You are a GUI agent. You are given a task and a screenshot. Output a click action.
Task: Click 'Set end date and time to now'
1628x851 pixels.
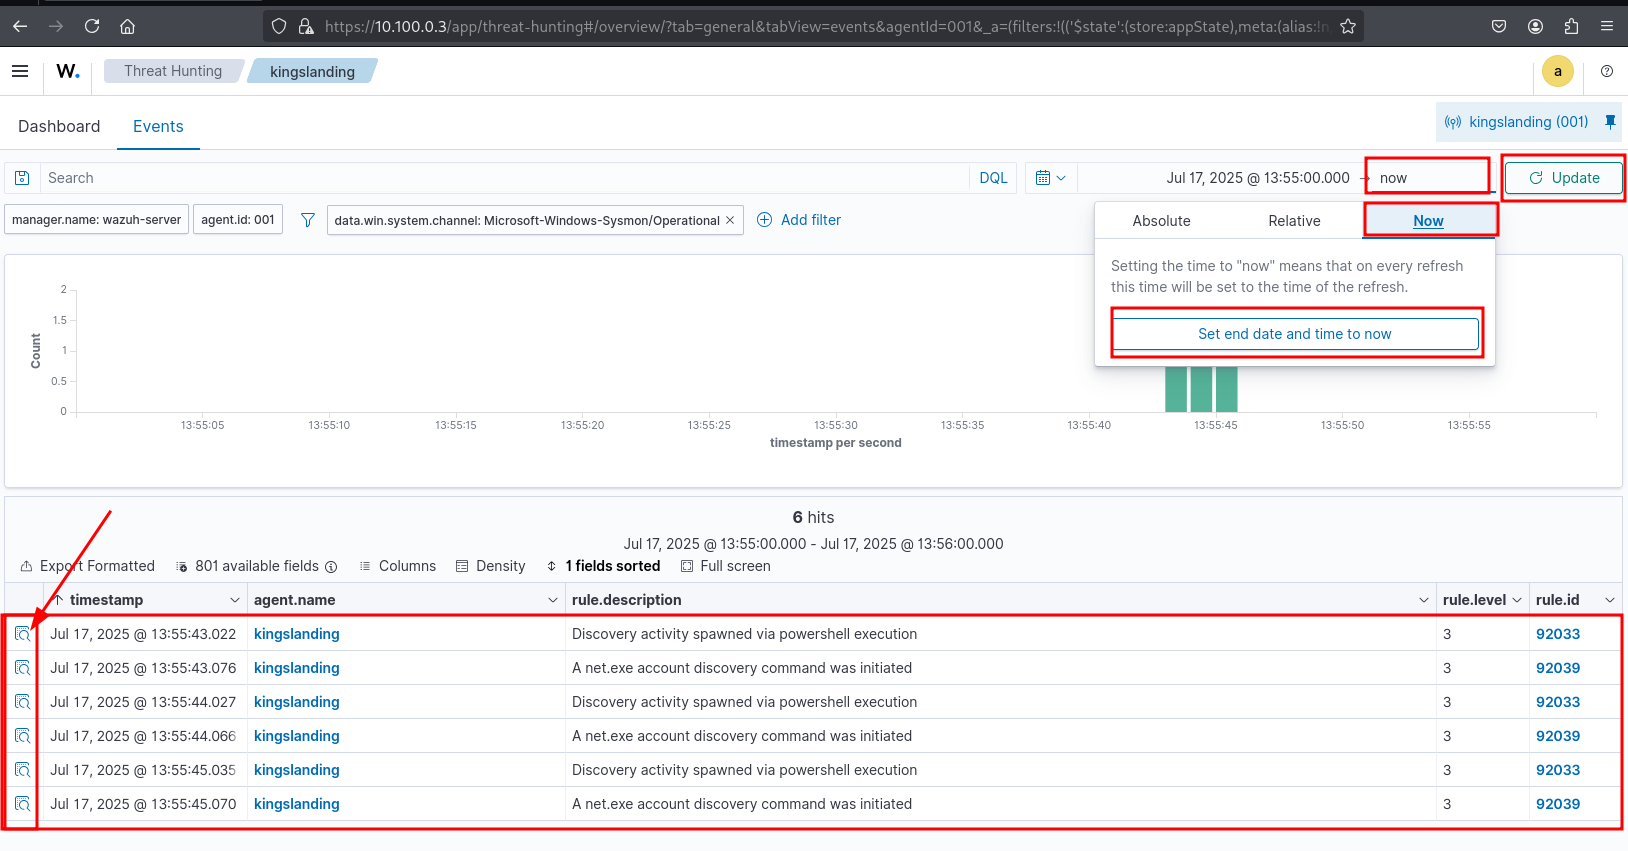coord(1295,334)
